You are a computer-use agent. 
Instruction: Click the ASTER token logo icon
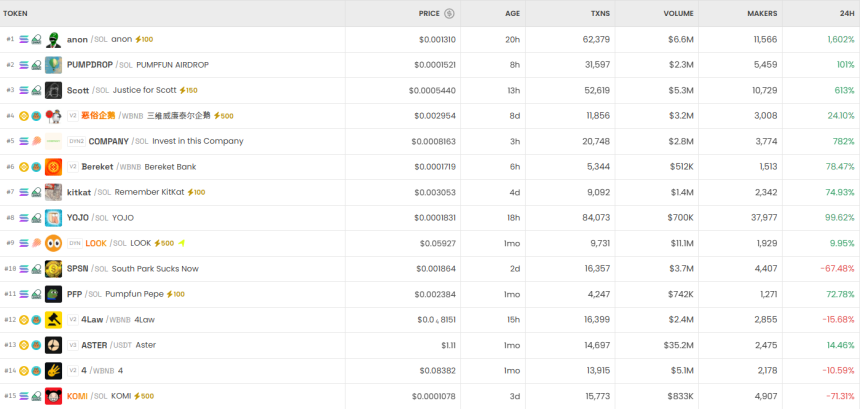pyautogui.click(x=53, y=345)
